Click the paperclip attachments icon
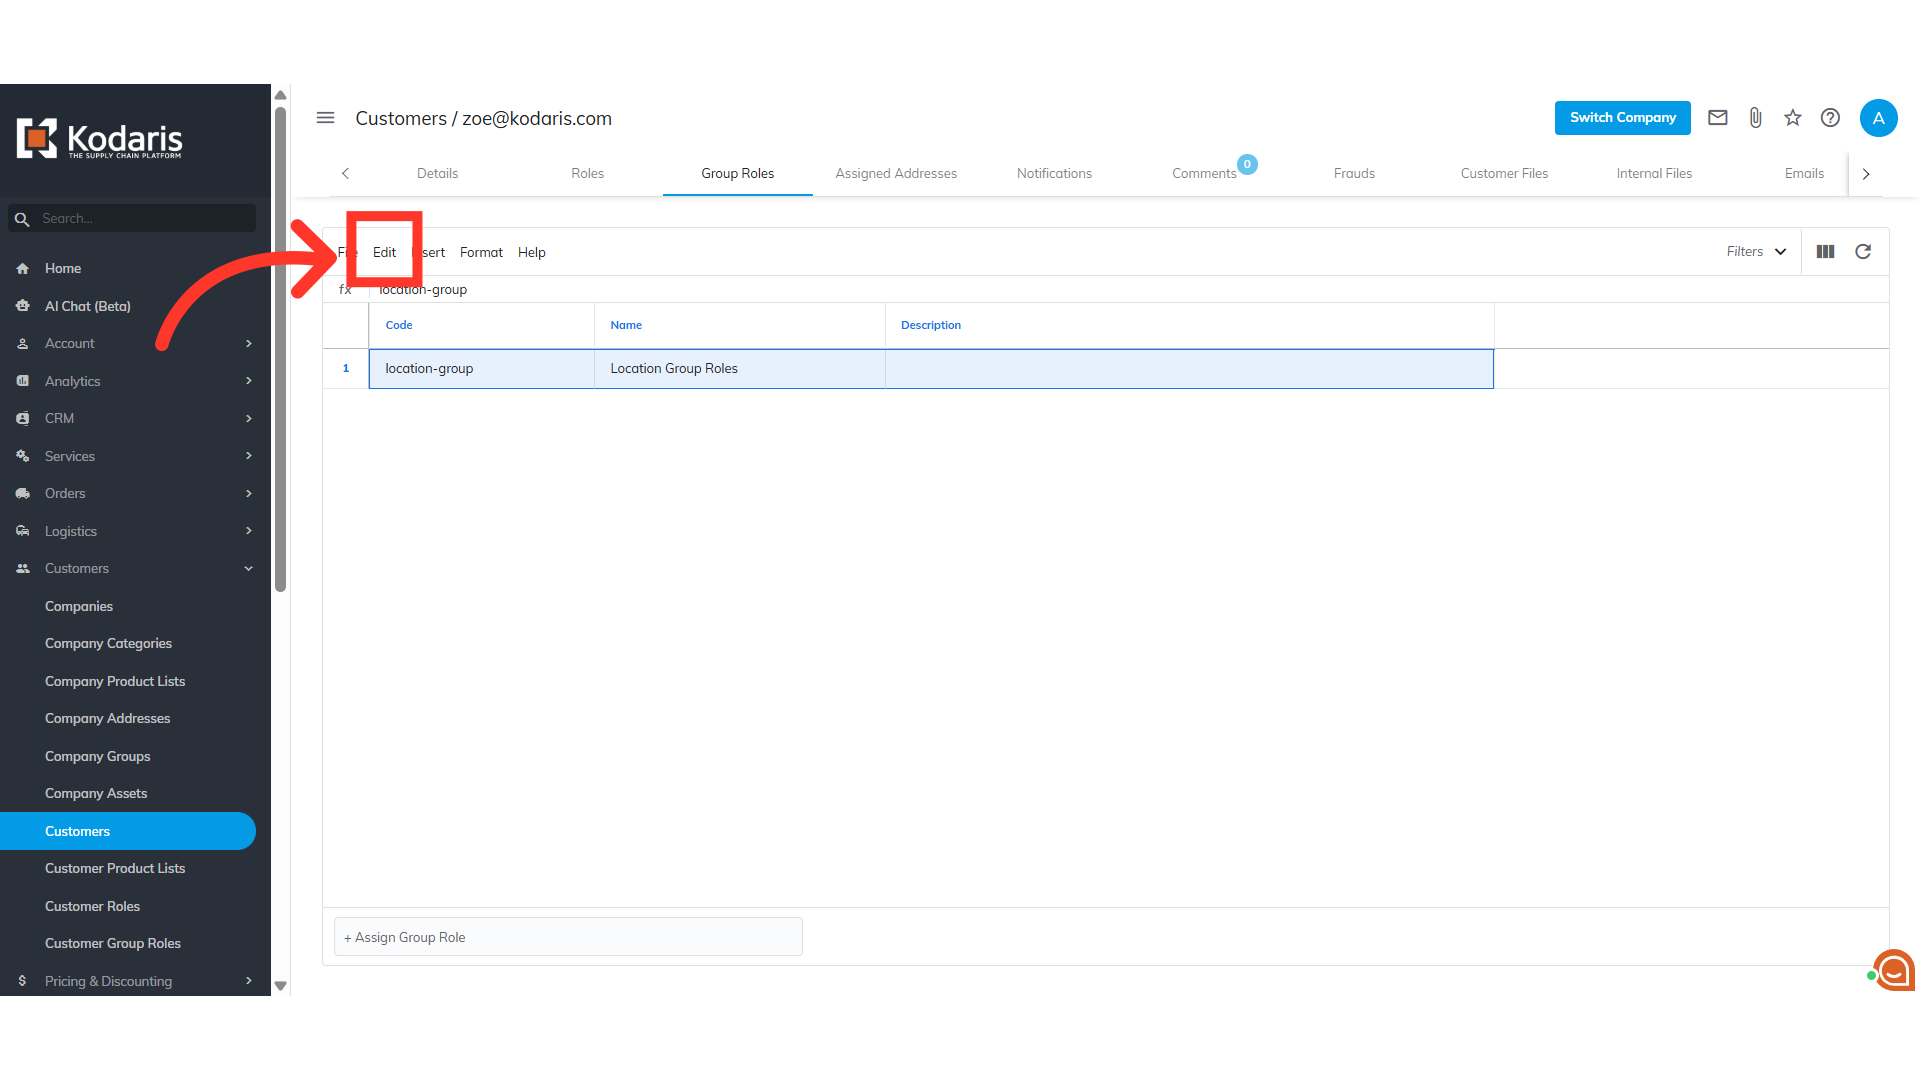 coord(1755,118)
